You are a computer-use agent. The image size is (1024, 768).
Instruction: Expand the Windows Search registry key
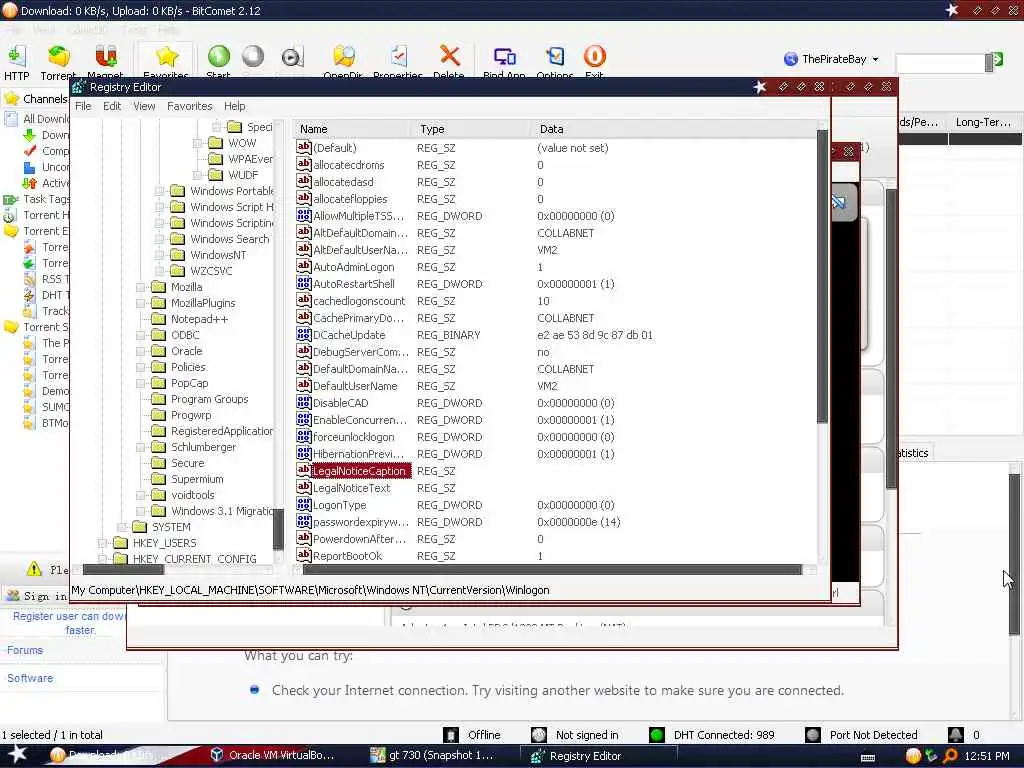click(x=159, y=239)
